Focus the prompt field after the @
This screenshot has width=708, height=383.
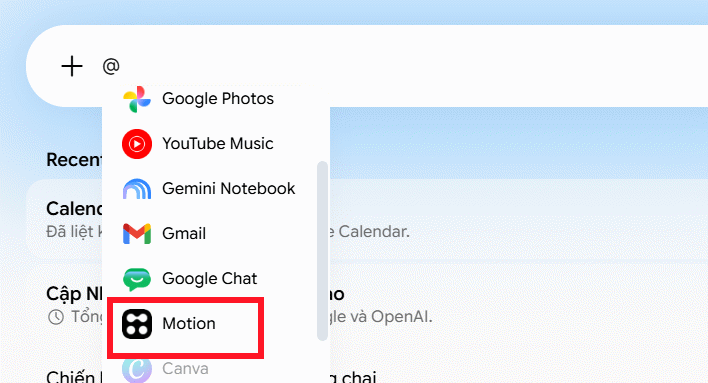[406, 66]
